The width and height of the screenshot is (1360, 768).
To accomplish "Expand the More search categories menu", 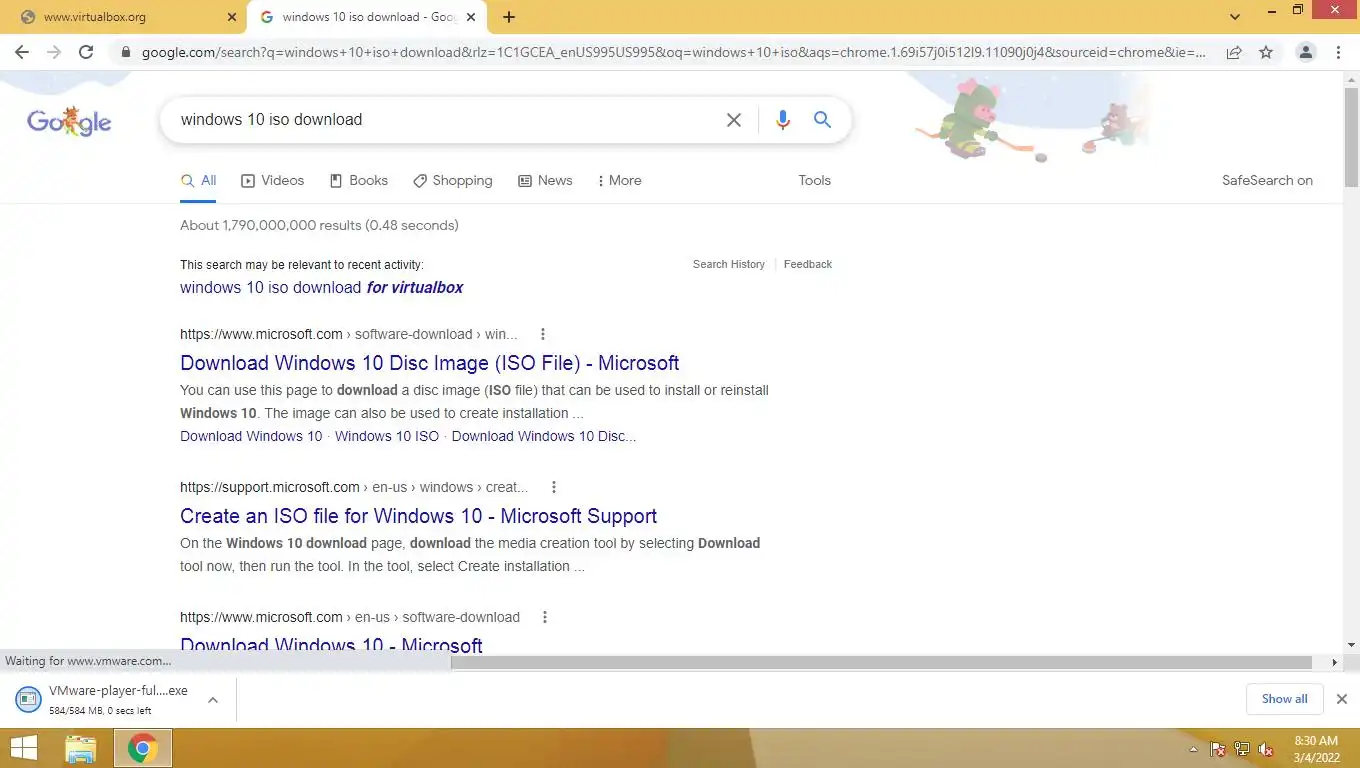I will tap(619, 181).
